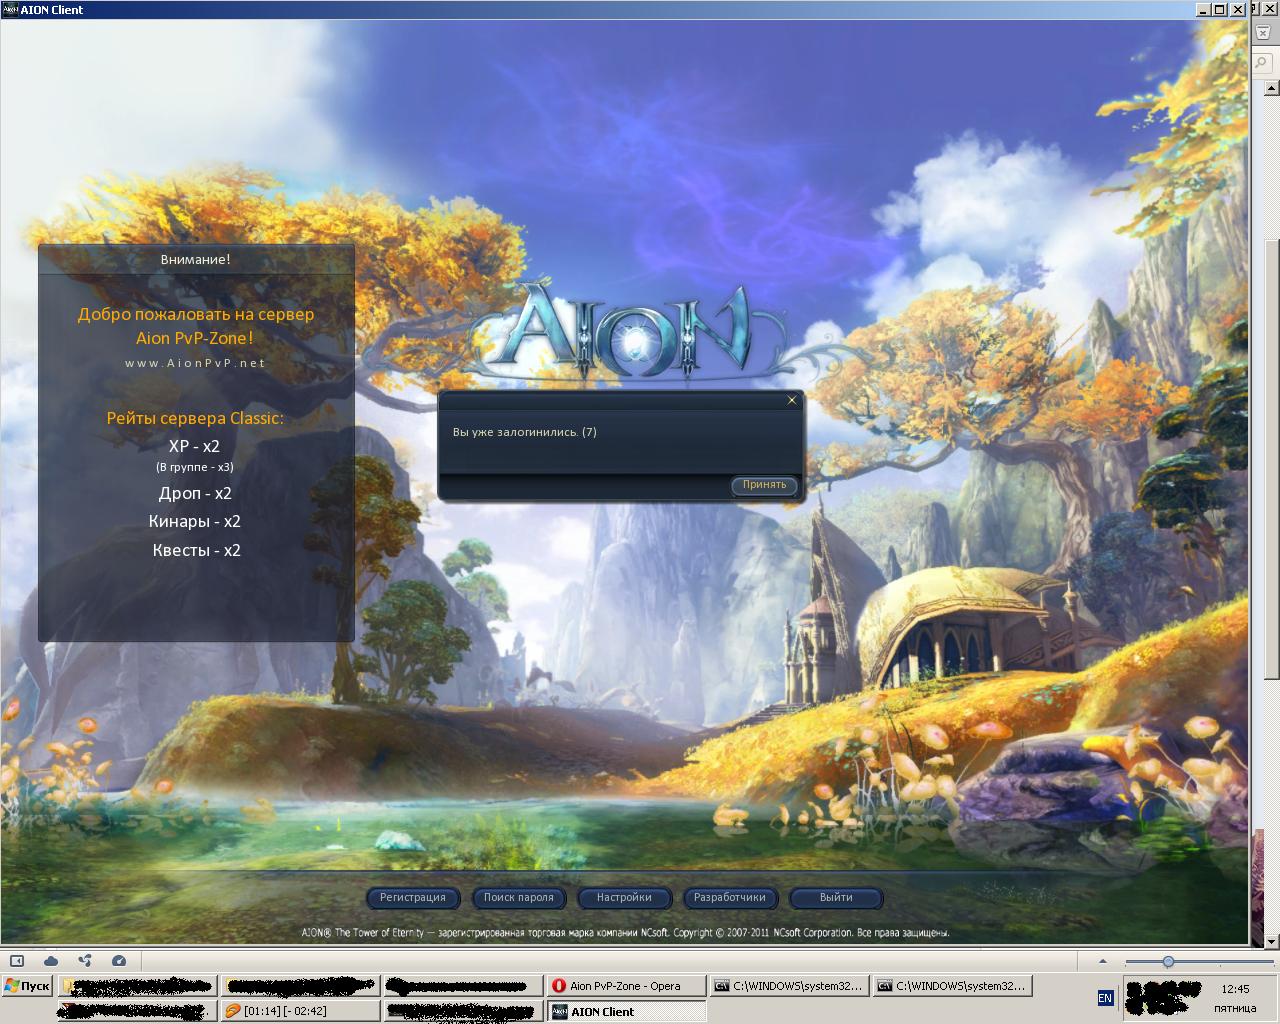The height and width of the screenshot is (1024, 1280).
Task: Adjust the Opera zoom slider handle
Action: click(1168, 962)
